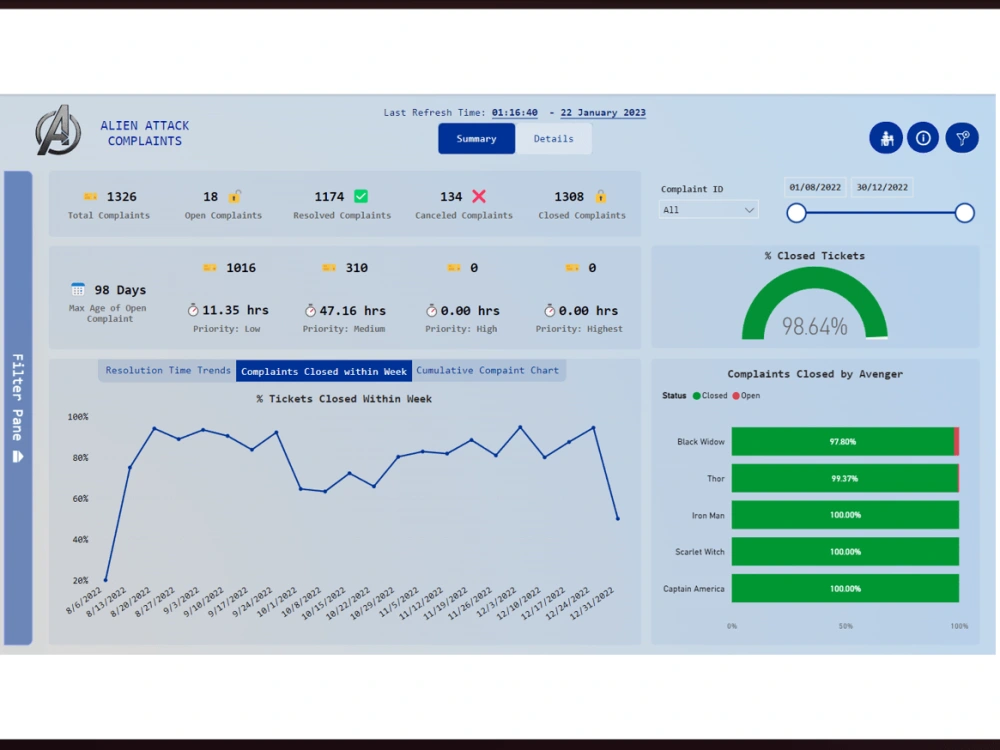Click the red X beside Canceled Complaints
The width and height of the screenshot is (1000, 750).
(477, 196)
